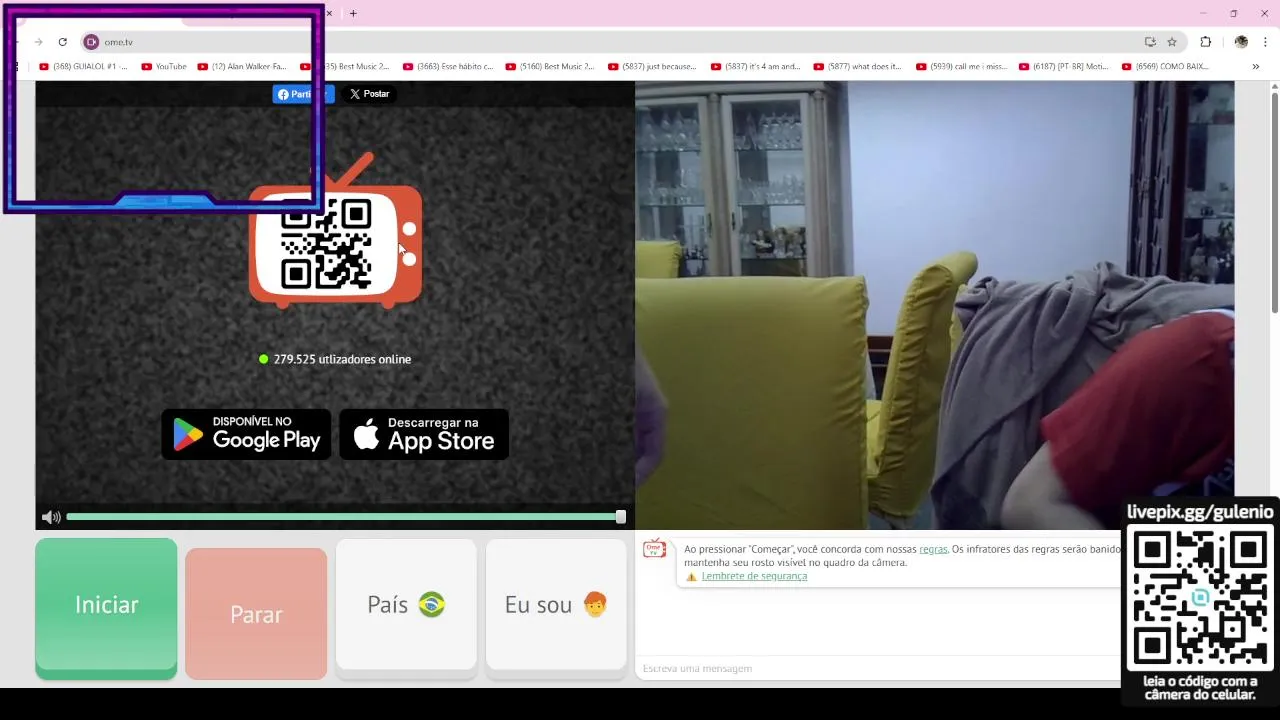Open the PT-BR Moti bookmark
The width and height of the screenshot is (1280, 720).
click(1064, 67)
